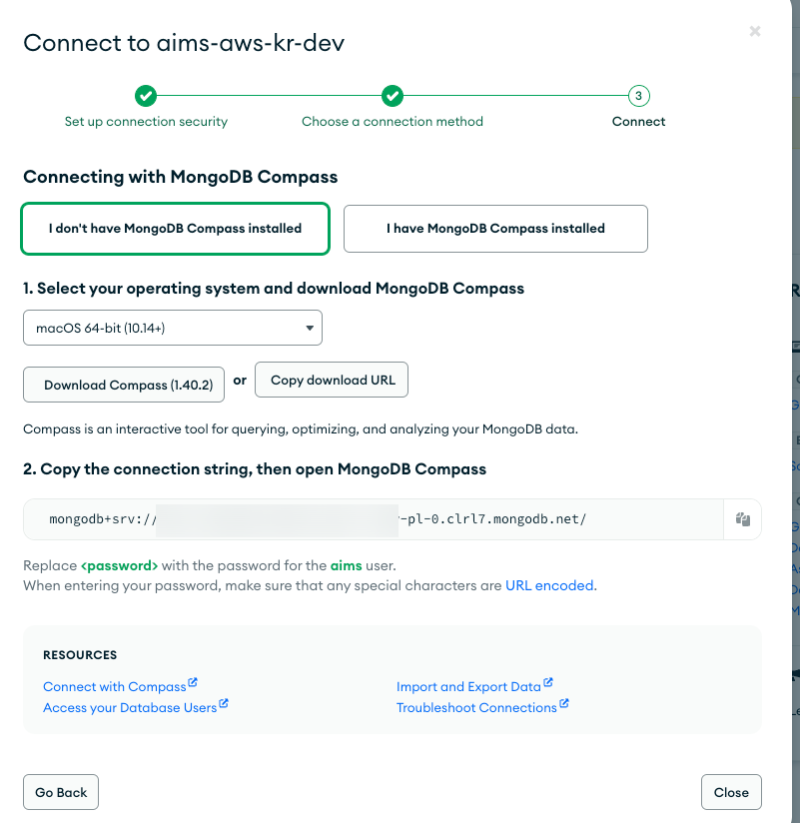The image size is (800, 823).
Task: Go to Choose a connection method step
Action: tap(392, 122)
